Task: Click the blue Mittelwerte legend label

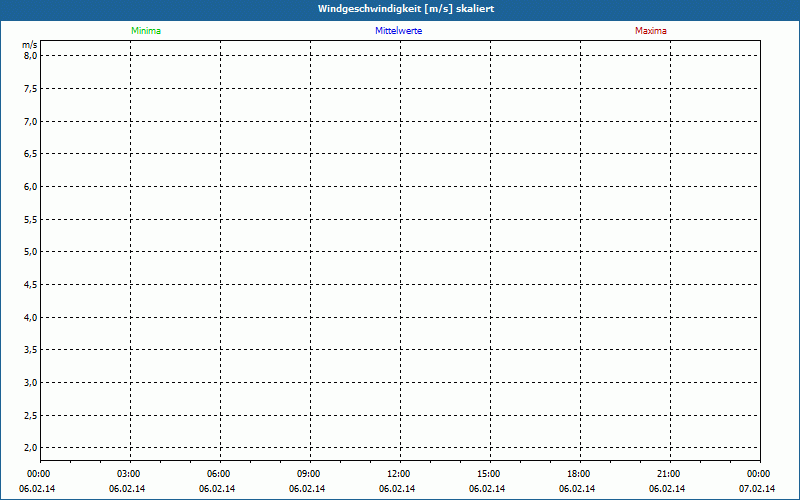Action: pyautogui.click(x=398, y=31)
